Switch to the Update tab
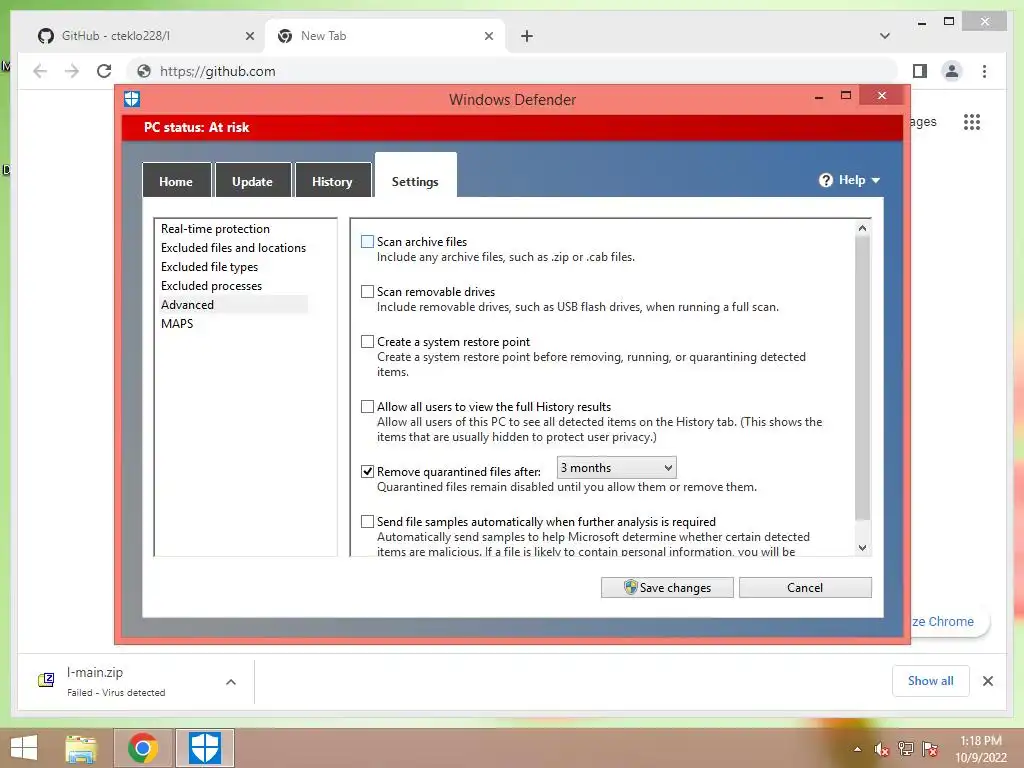The height and width of the screenshot is (768, 1024). pos(253,180)
